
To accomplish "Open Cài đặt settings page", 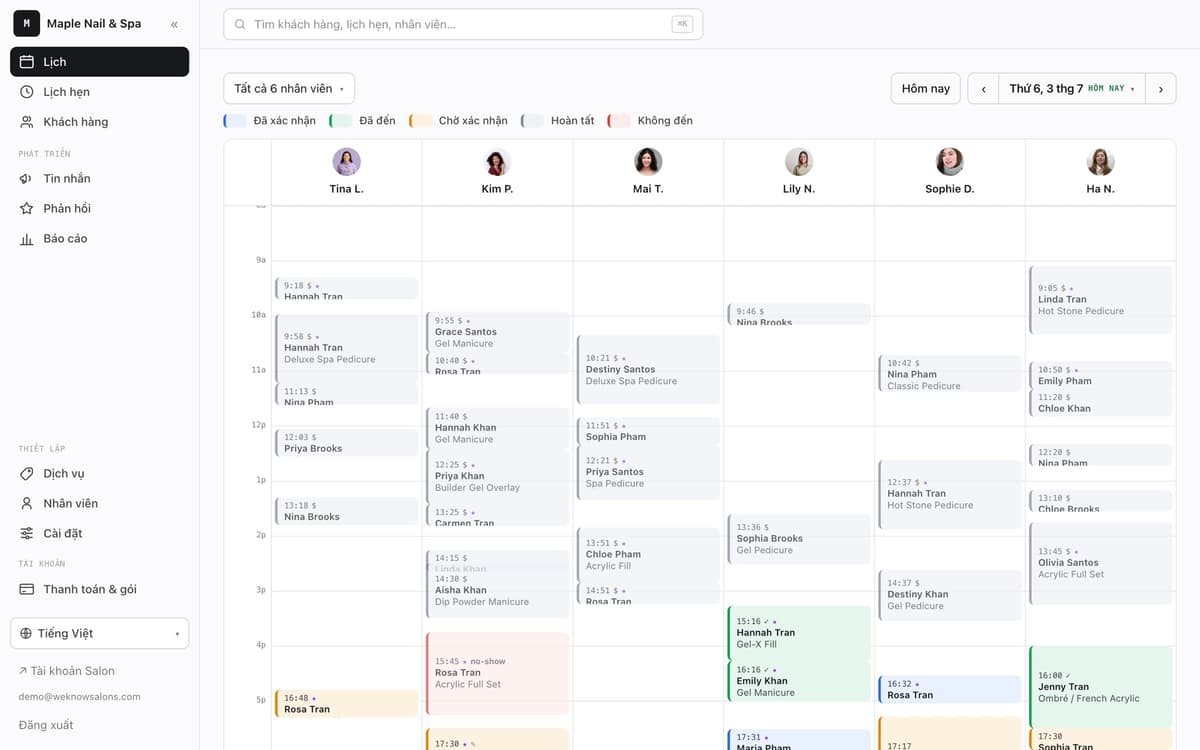I will pyautogui.click(x=99, y=534).
